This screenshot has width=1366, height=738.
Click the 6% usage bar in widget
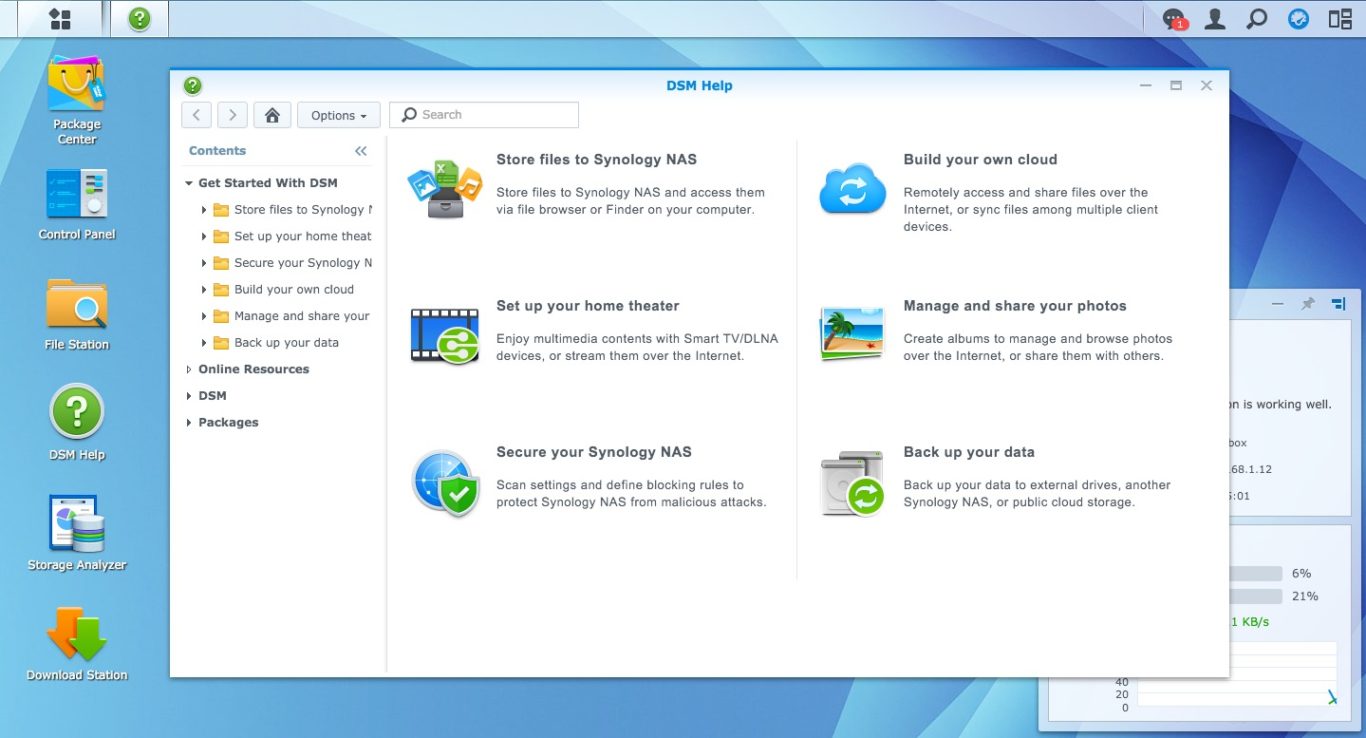point(1255,574)
